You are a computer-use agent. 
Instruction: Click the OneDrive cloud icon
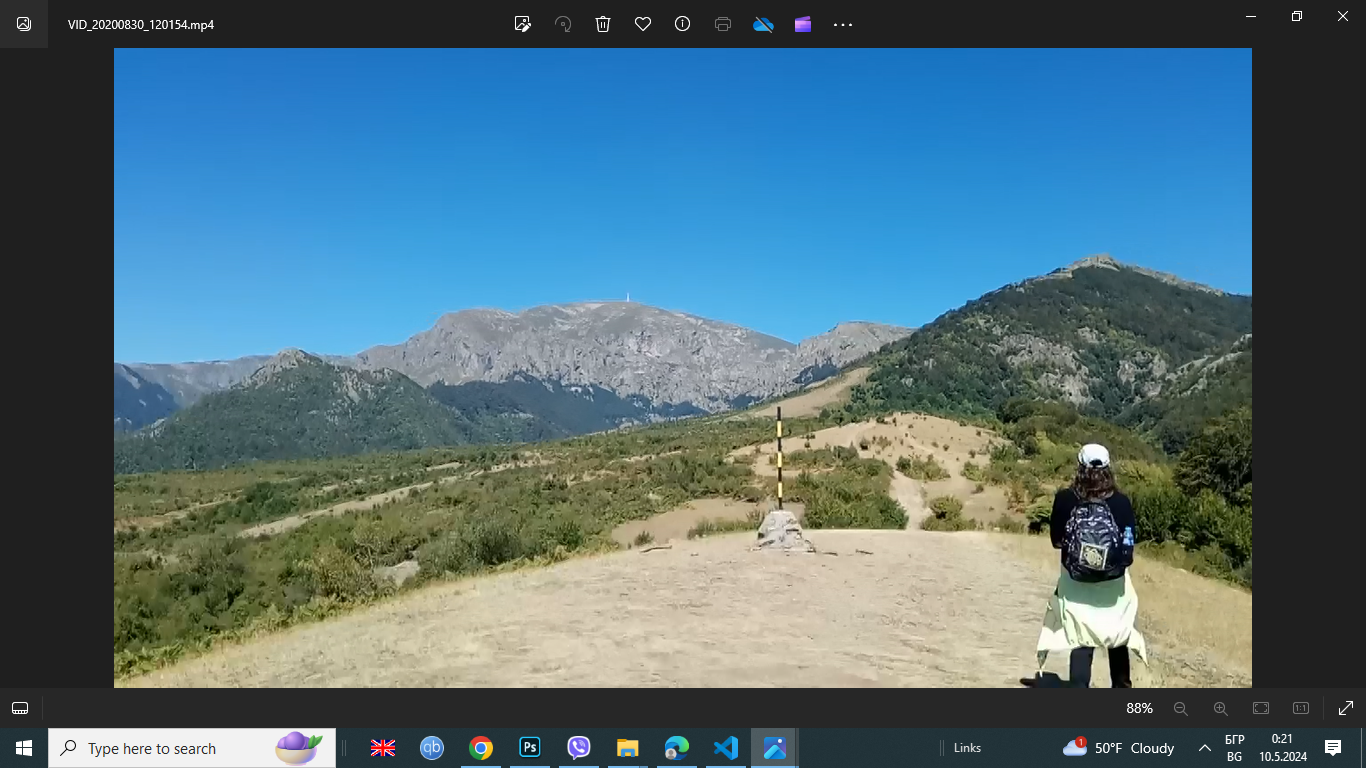tap(763, 24)
